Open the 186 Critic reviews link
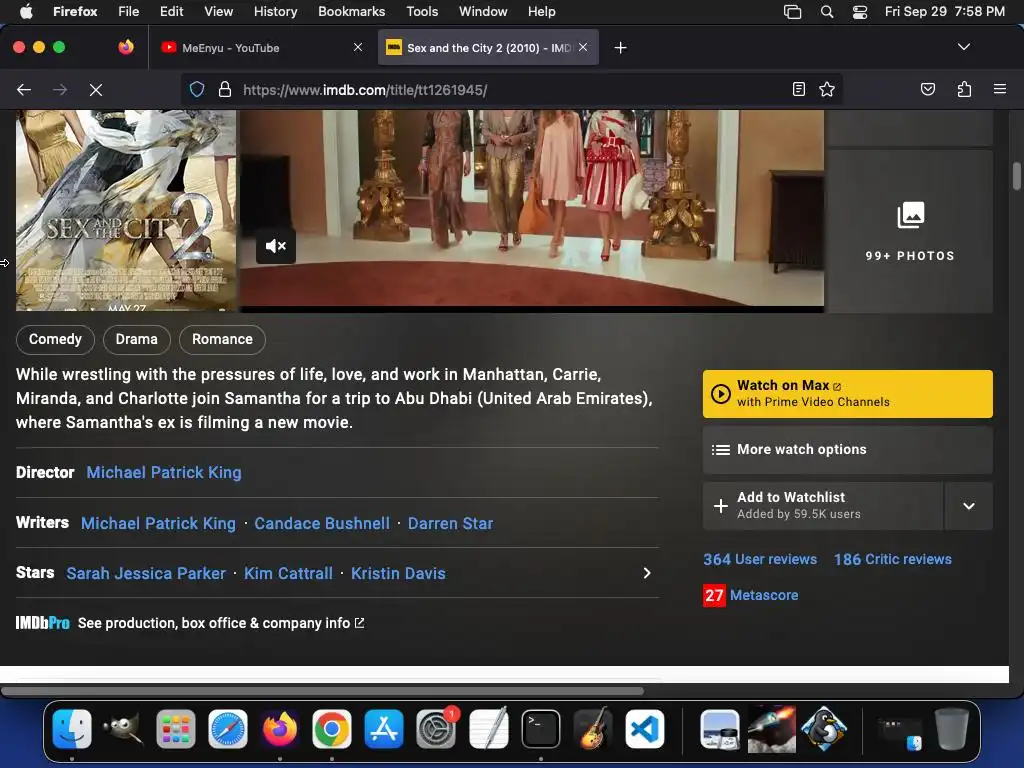This screenshot has width=1024, height=768. (893, 559)
